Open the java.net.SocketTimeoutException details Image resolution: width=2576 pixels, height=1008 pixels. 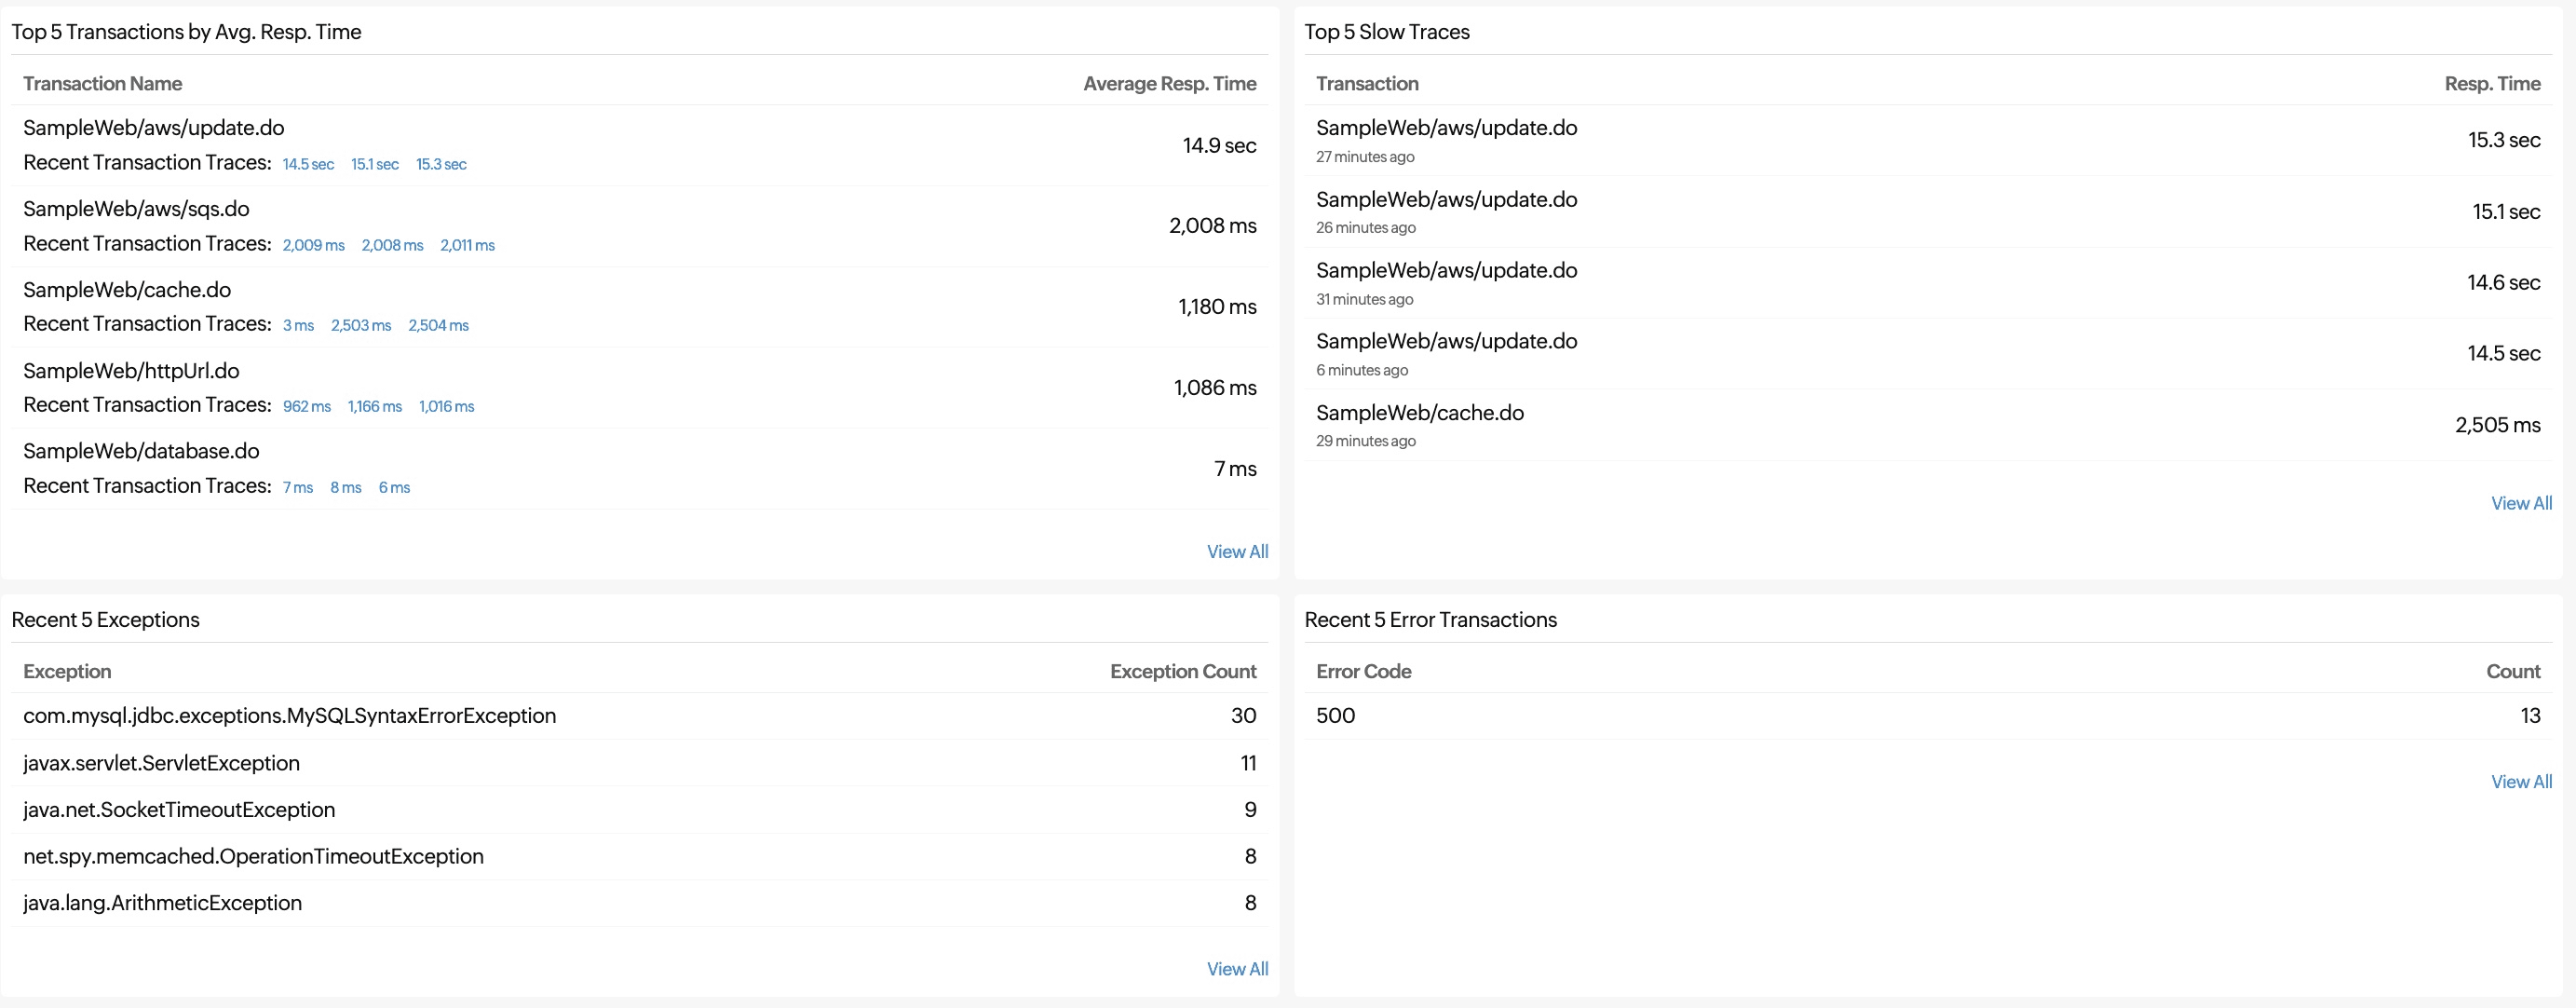[179, 810]
